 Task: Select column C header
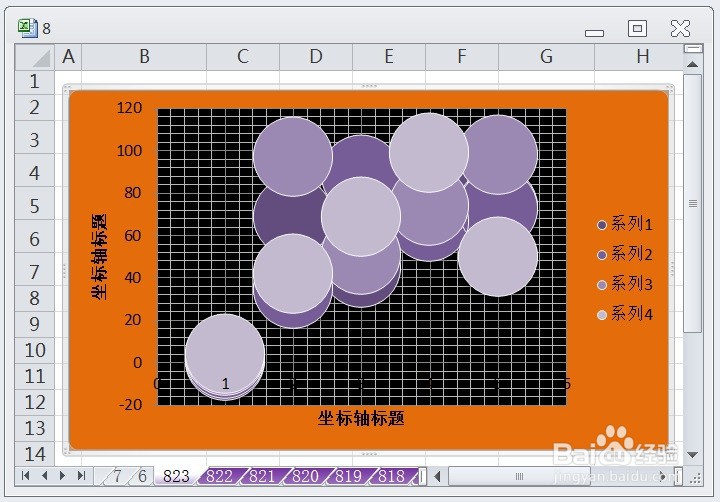click(x=243, y=57)
